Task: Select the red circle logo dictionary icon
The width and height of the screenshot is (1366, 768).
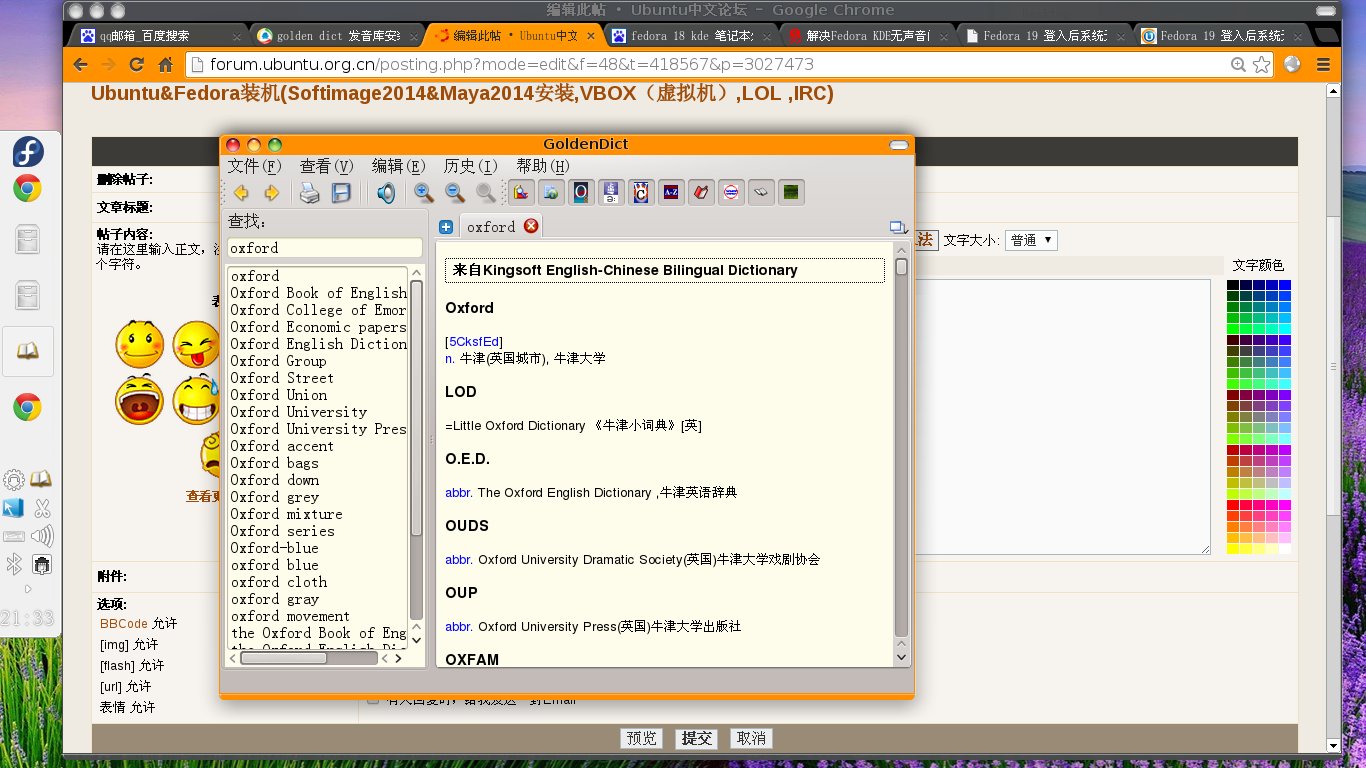Action: (731, 192)
